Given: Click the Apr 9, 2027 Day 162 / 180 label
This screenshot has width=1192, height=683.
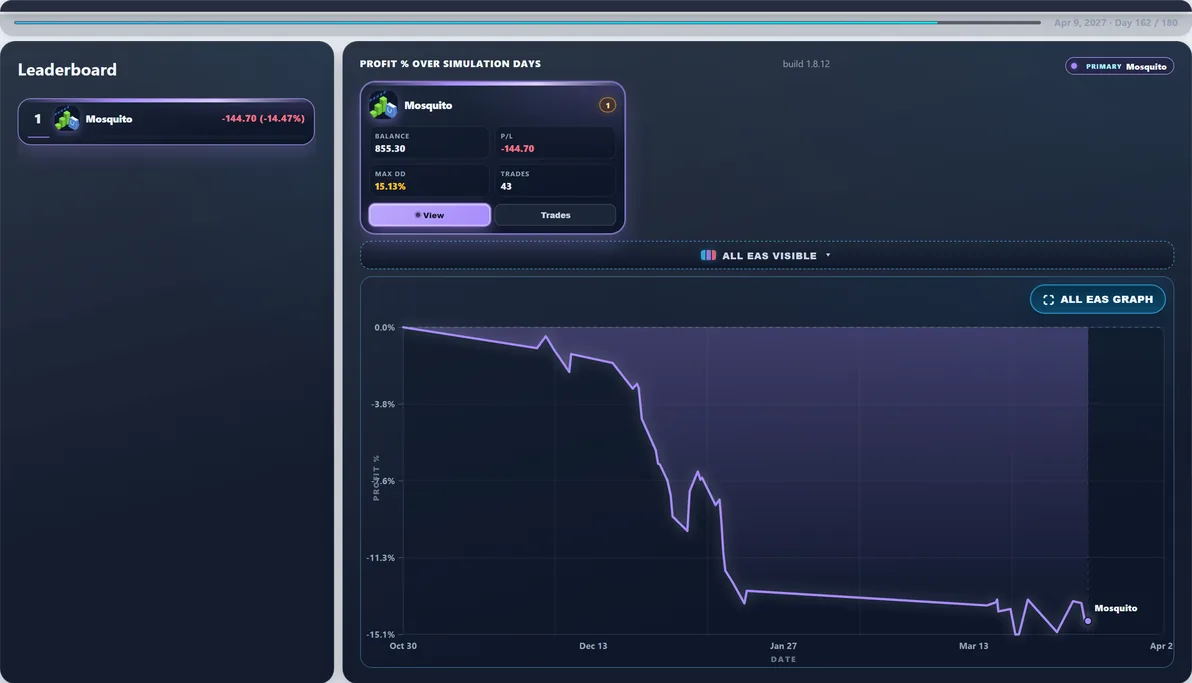Looking at the screenshot, I should [x=1115, y=23].
